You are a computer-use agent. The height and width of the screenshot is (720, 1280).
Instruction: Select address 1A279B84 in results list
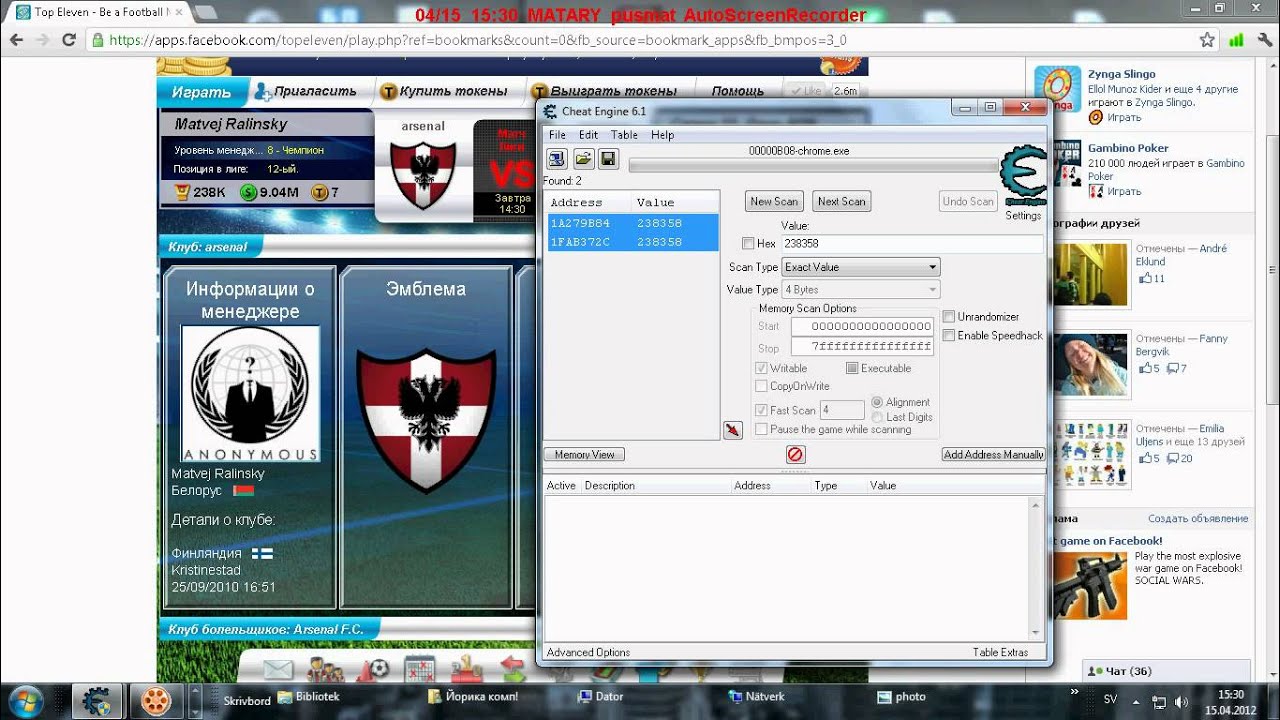[632, 224]
